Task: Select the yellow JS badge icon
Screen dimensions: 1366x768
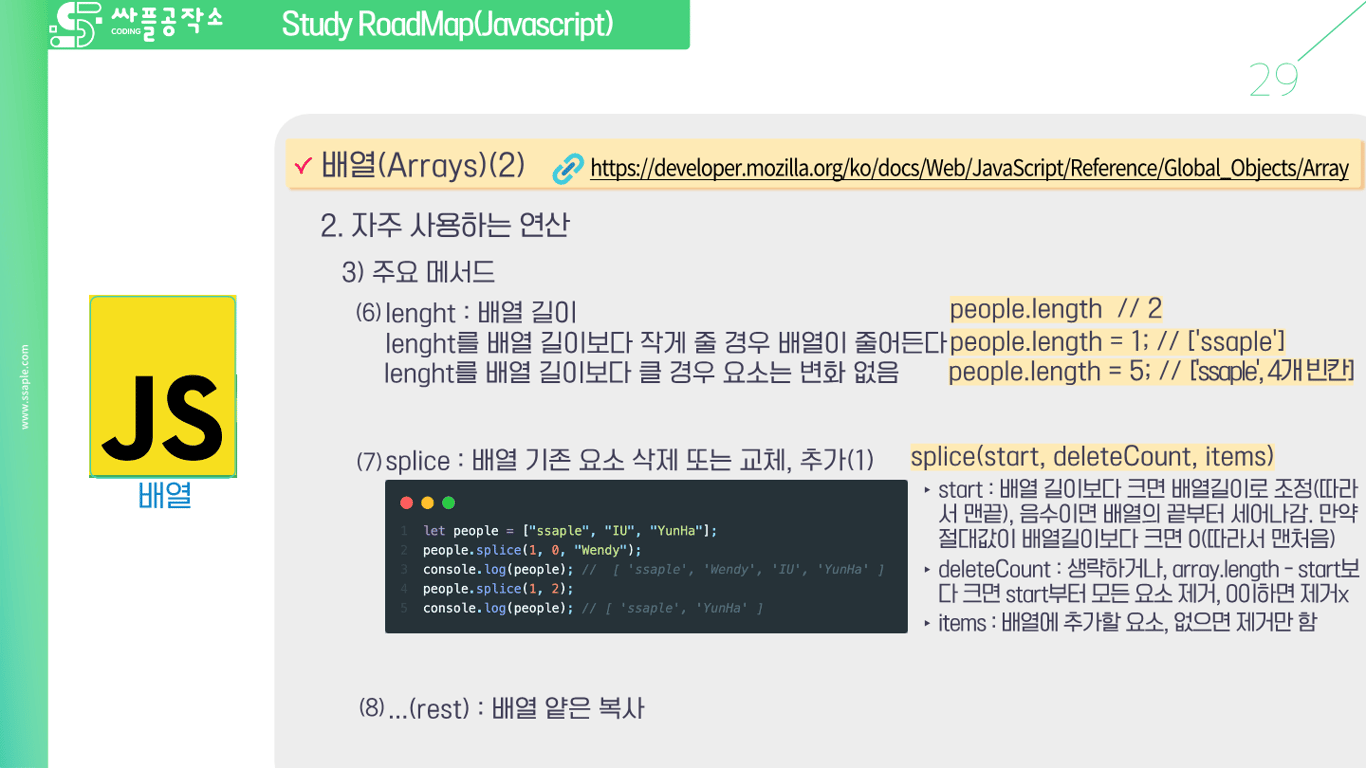Action: pyautogui.click(x=163, y=385)
